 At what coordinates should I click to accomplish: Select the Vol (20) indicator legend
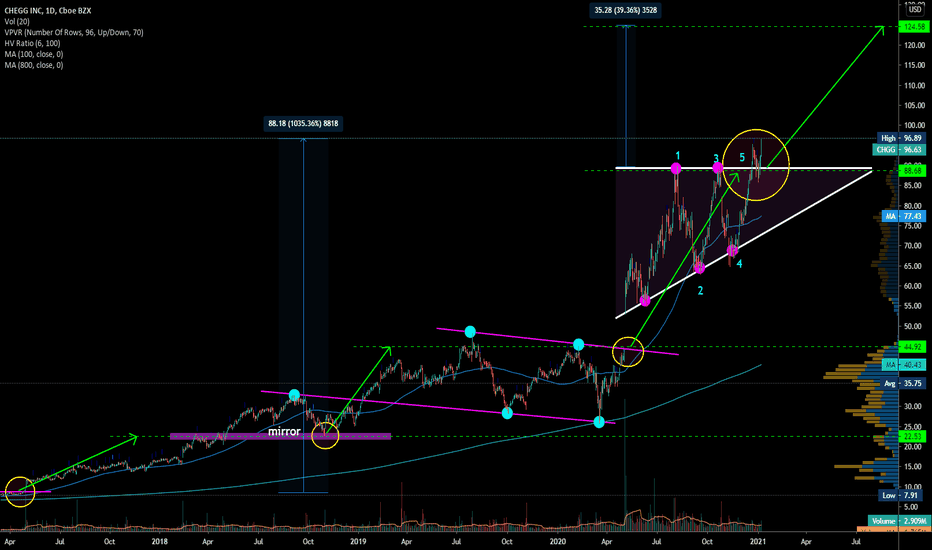[17, 21]
